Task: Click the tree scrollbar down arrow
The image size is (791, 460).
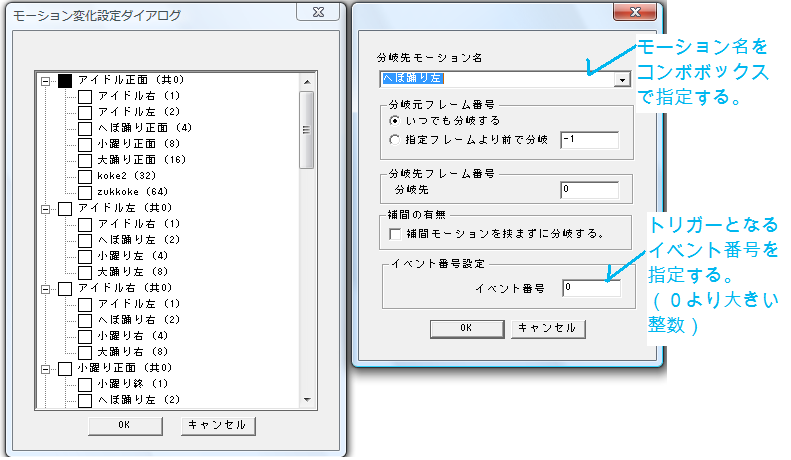Action: (x=307, y=400)
